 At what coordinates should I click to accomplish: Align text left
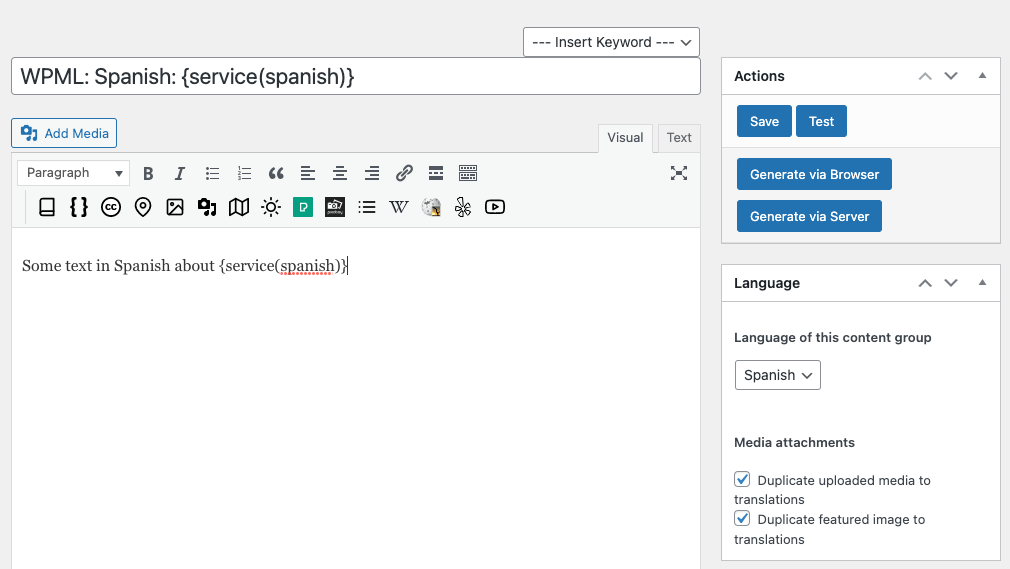coord(308,173)
